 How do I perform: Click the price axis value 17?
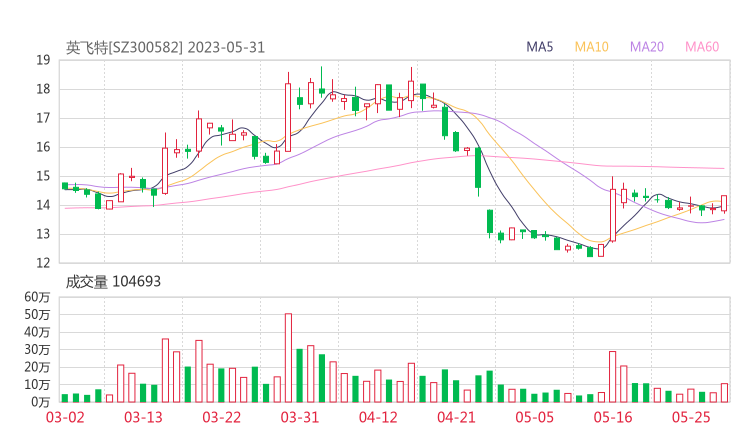click(x=43, y=118)
